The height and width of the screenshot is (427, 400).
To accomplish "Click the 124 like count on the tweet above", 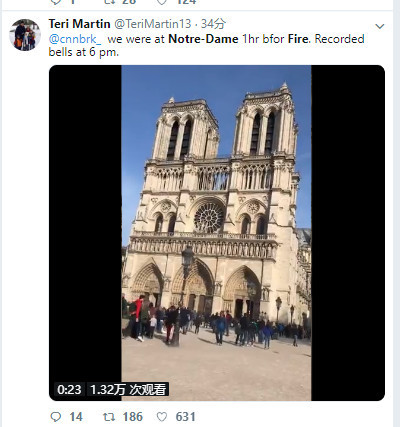I will click(x=185, y=2).
